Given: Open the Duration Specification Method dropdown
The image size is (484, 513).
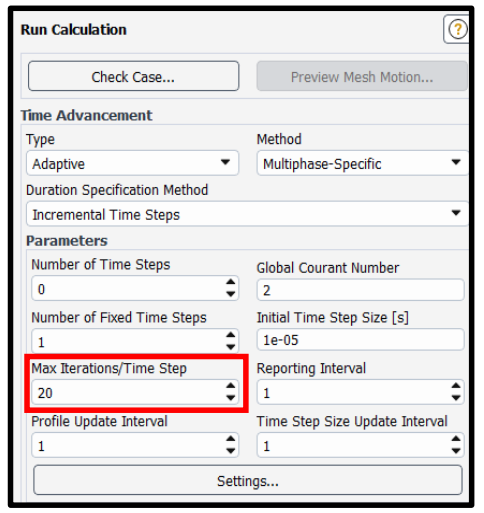Looking at the screenshot, I should 248,214.
